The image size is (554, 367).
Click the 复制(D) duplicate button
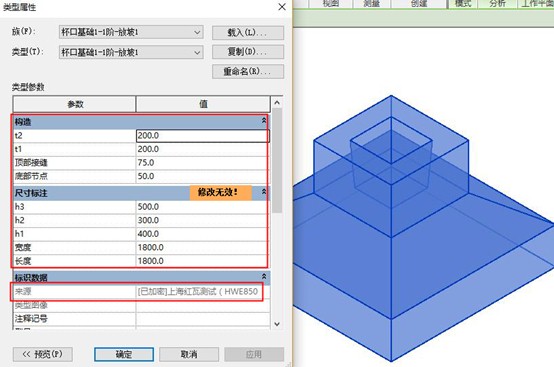click(248, 52)
